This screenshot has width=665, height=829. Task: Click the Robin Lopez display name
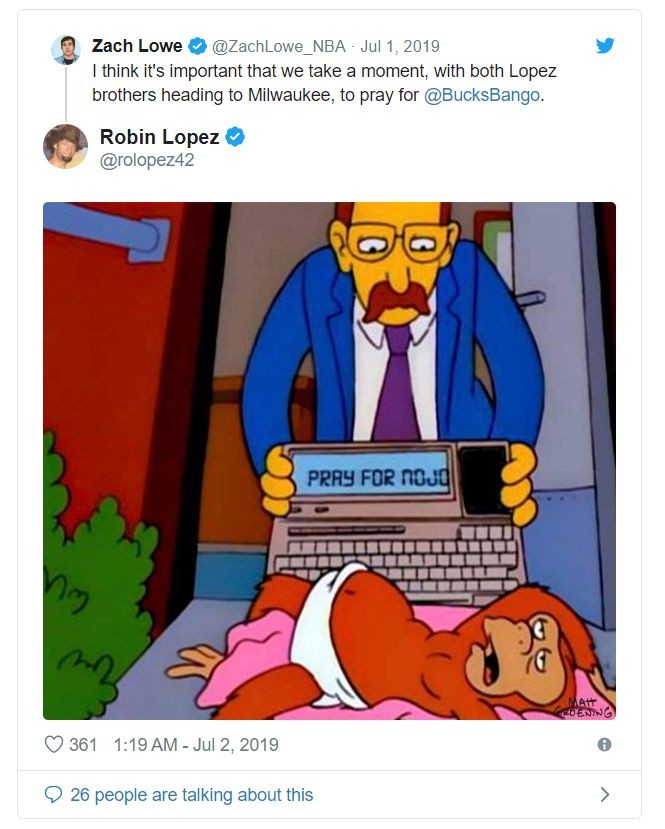(x=160, y=137)
